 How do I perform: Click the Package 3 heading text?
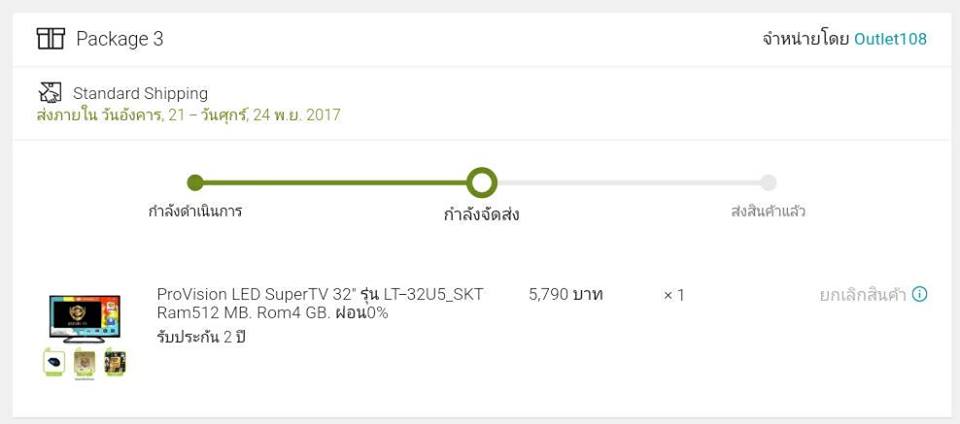120,39
